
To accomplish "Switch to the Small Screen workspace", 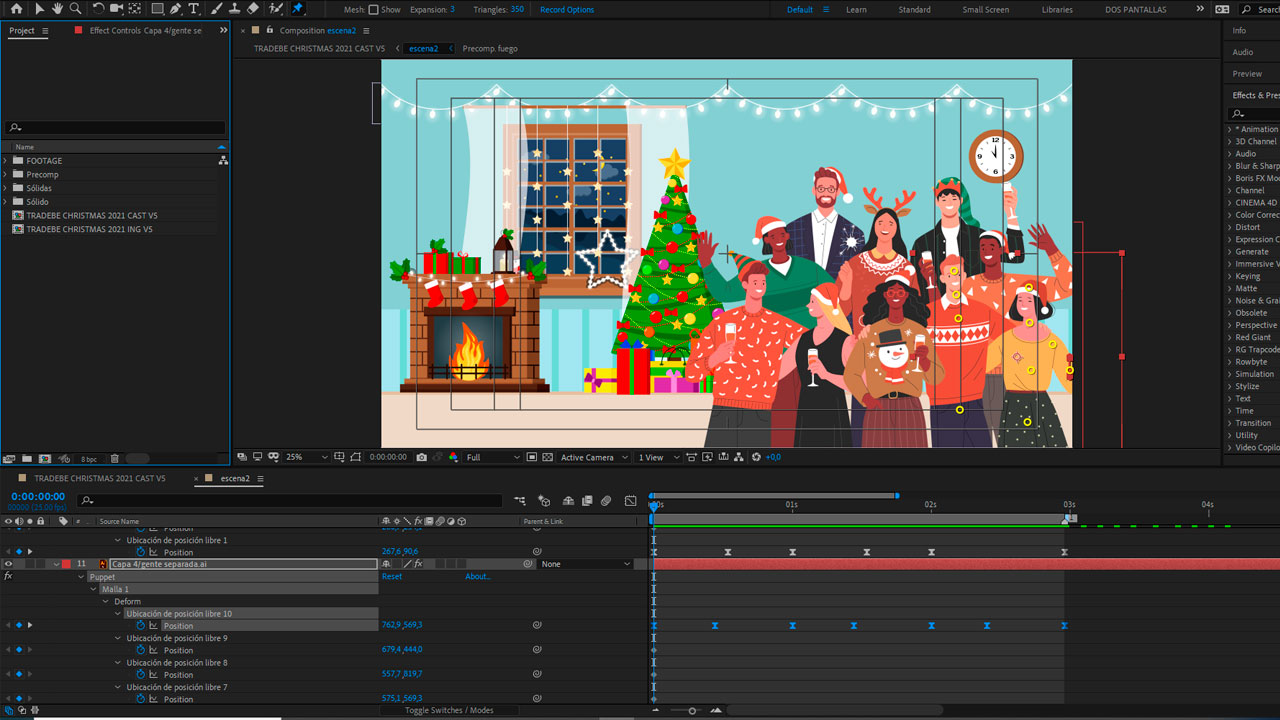I will pos(985,10).
